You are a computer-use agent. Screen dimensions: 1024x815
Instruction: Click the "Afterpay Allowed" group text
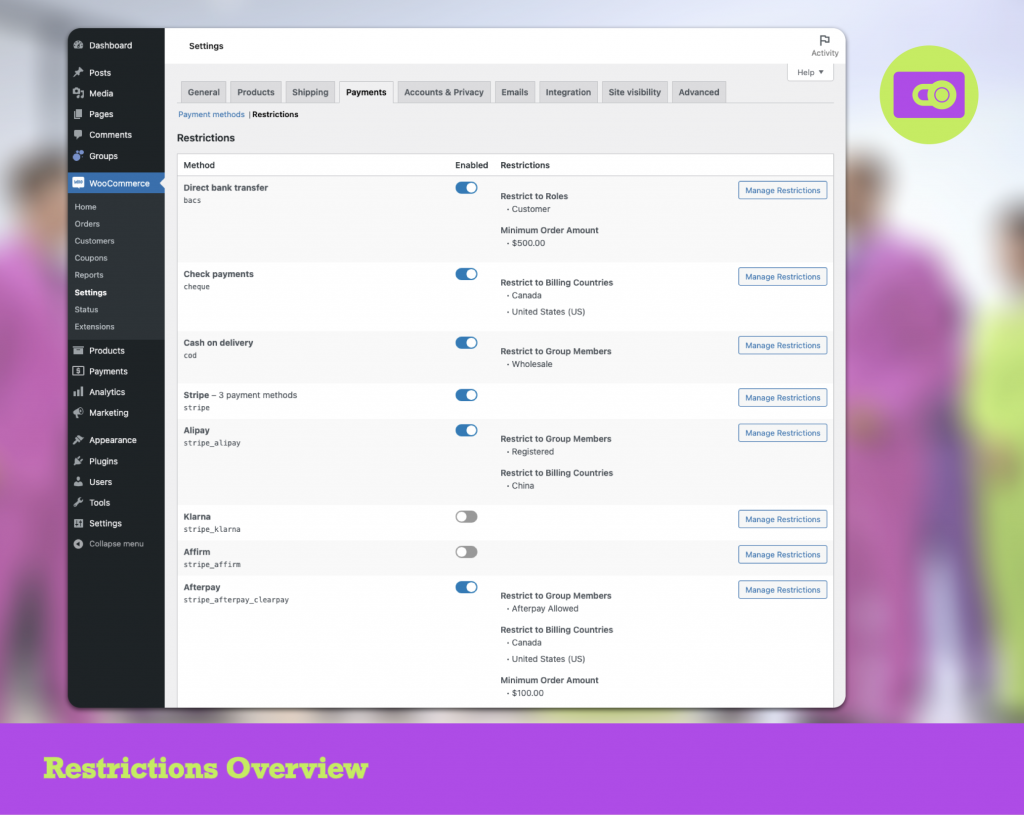(x=545, y=609)
